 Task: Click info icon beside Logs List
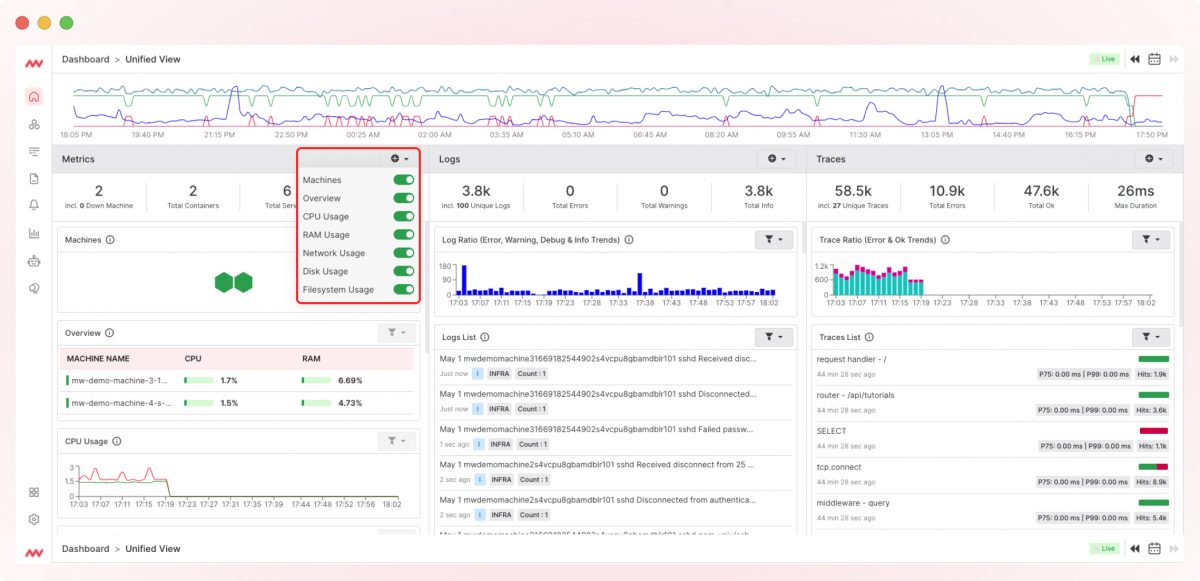tap(497, 338)
